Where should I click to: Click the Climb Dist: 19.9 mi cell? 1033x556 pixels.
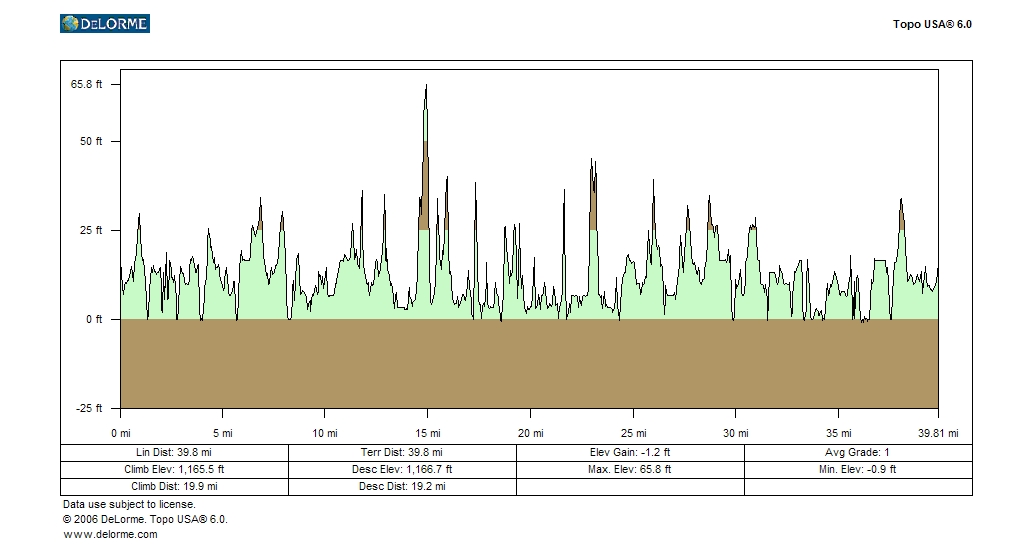tap(174, 486)
